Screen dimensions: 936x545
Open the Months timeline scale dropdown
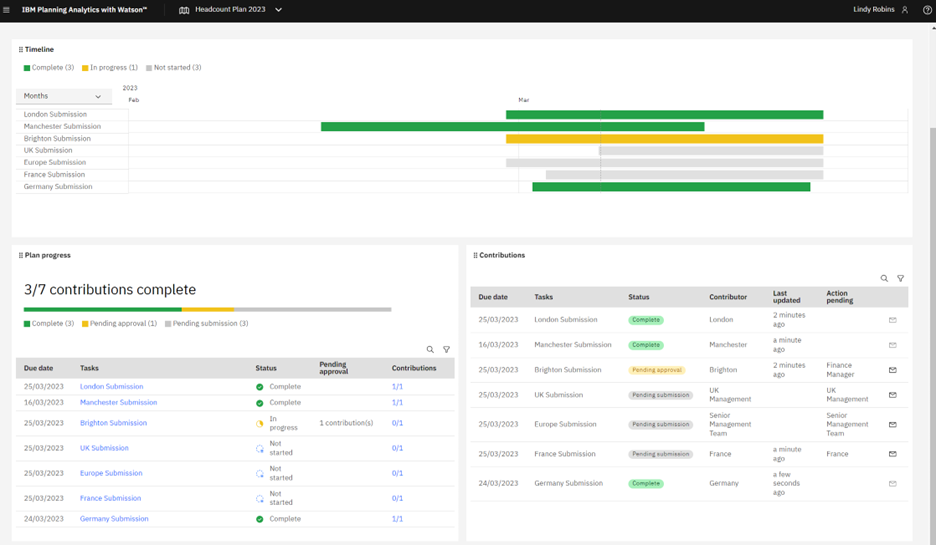[63, 96]
